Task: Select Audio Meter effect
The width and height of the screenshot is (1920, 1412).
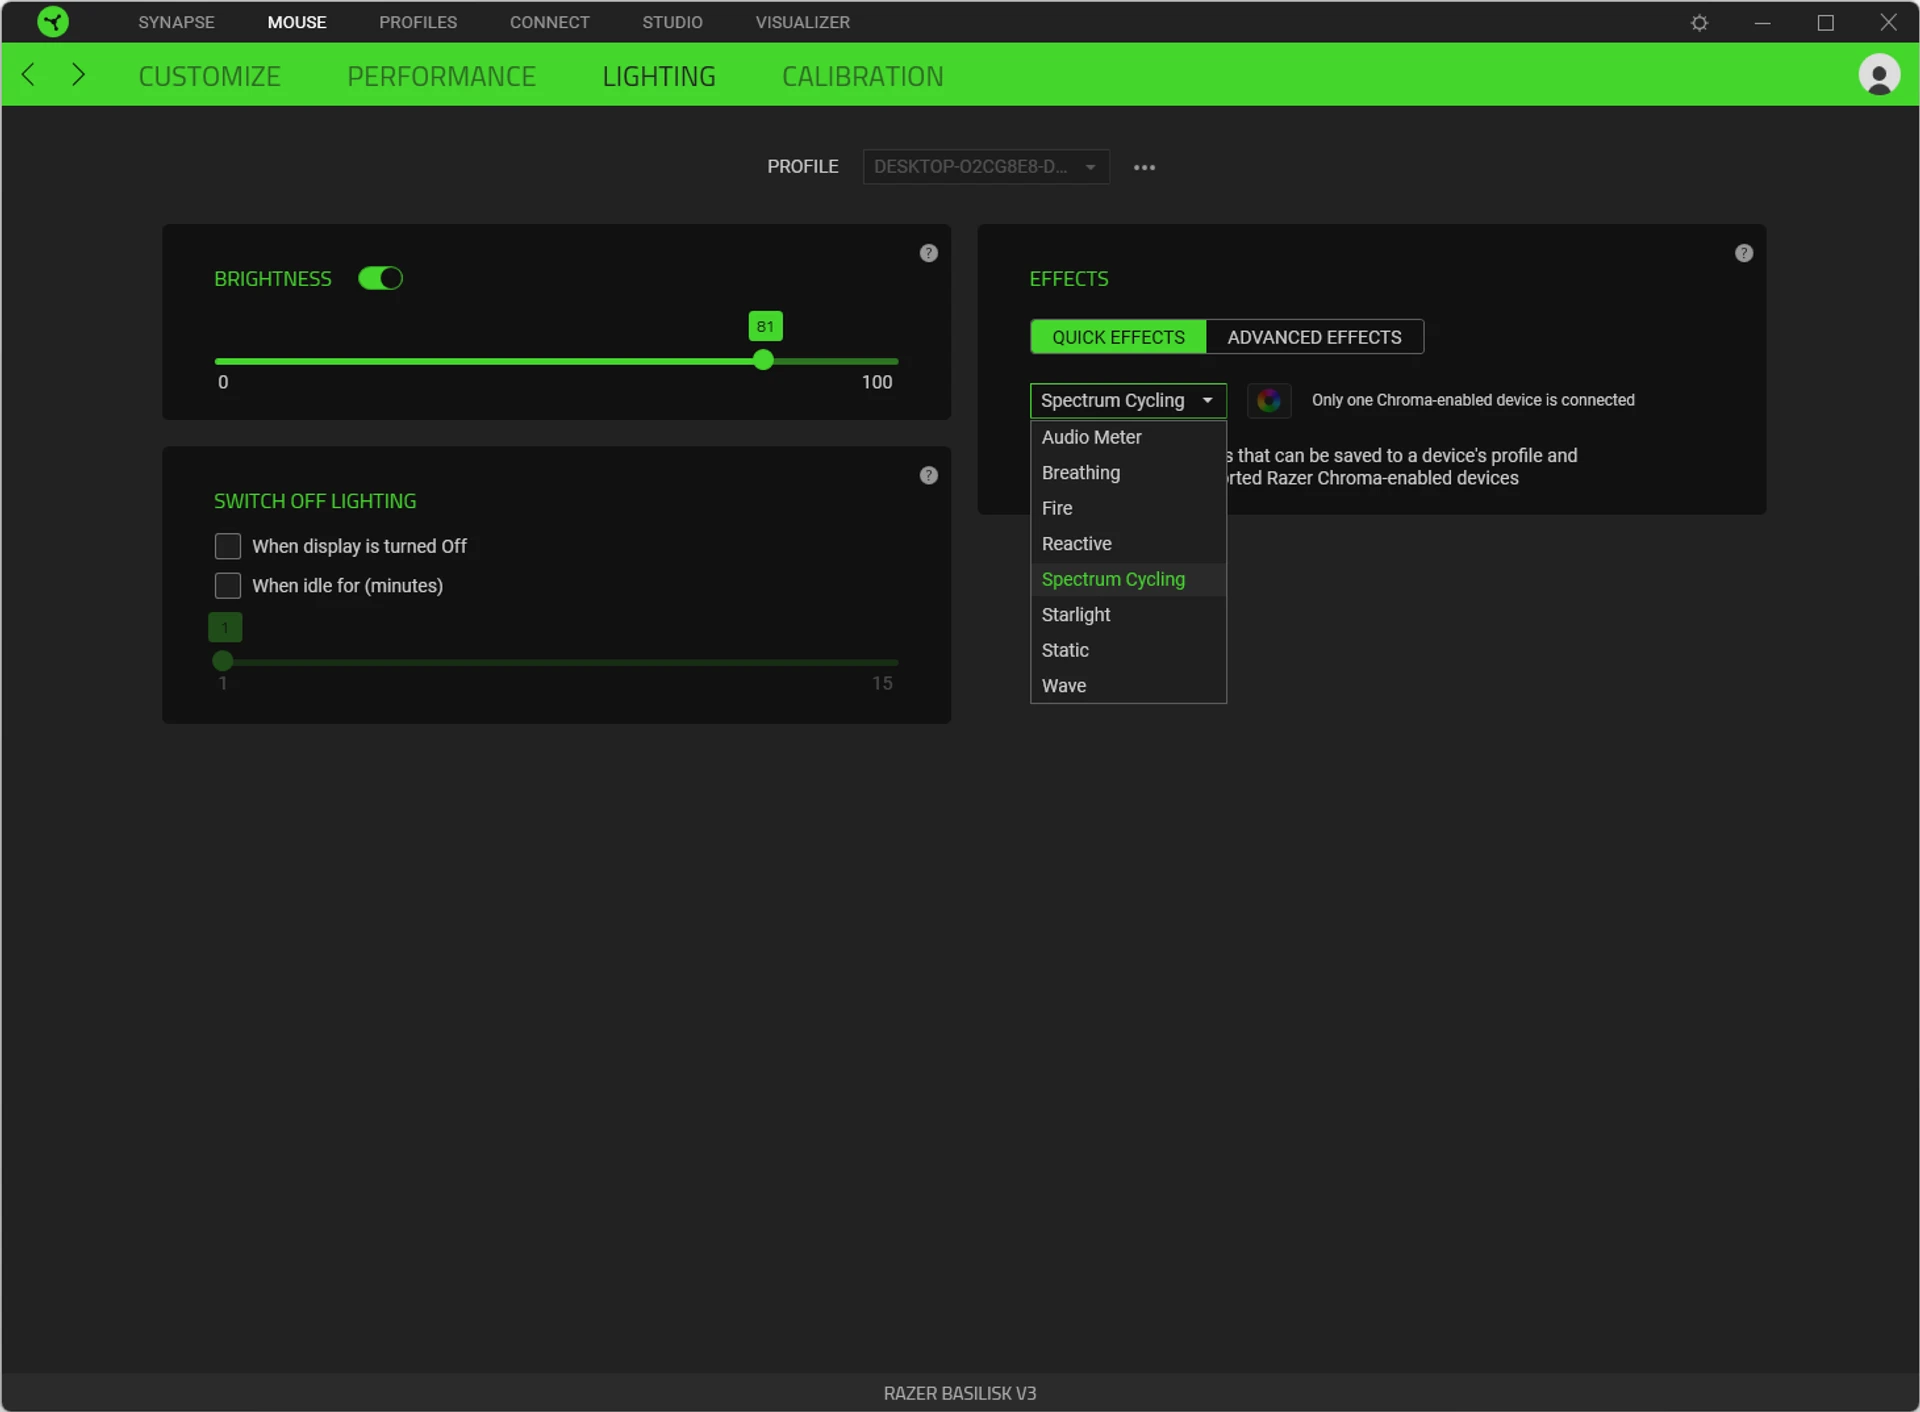Action: pyautogui.click(x=1128, y=437)
